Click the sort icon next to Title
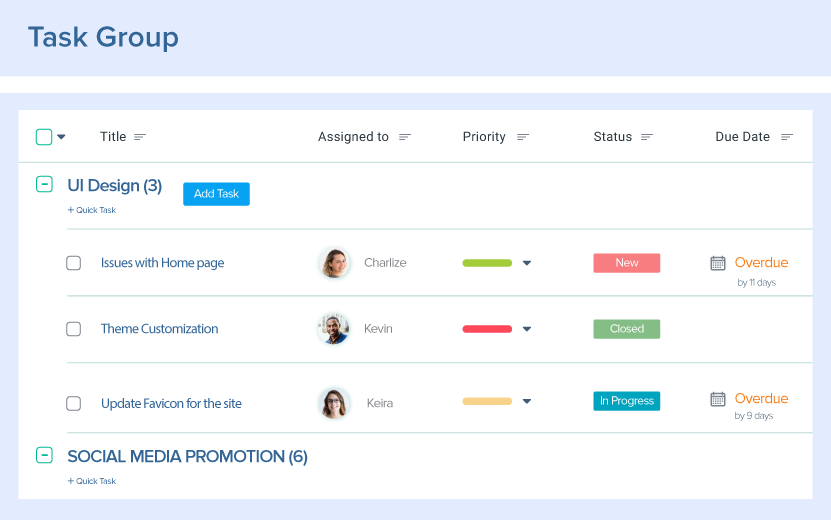Screen dimensions: 831x520 (140, 137)
